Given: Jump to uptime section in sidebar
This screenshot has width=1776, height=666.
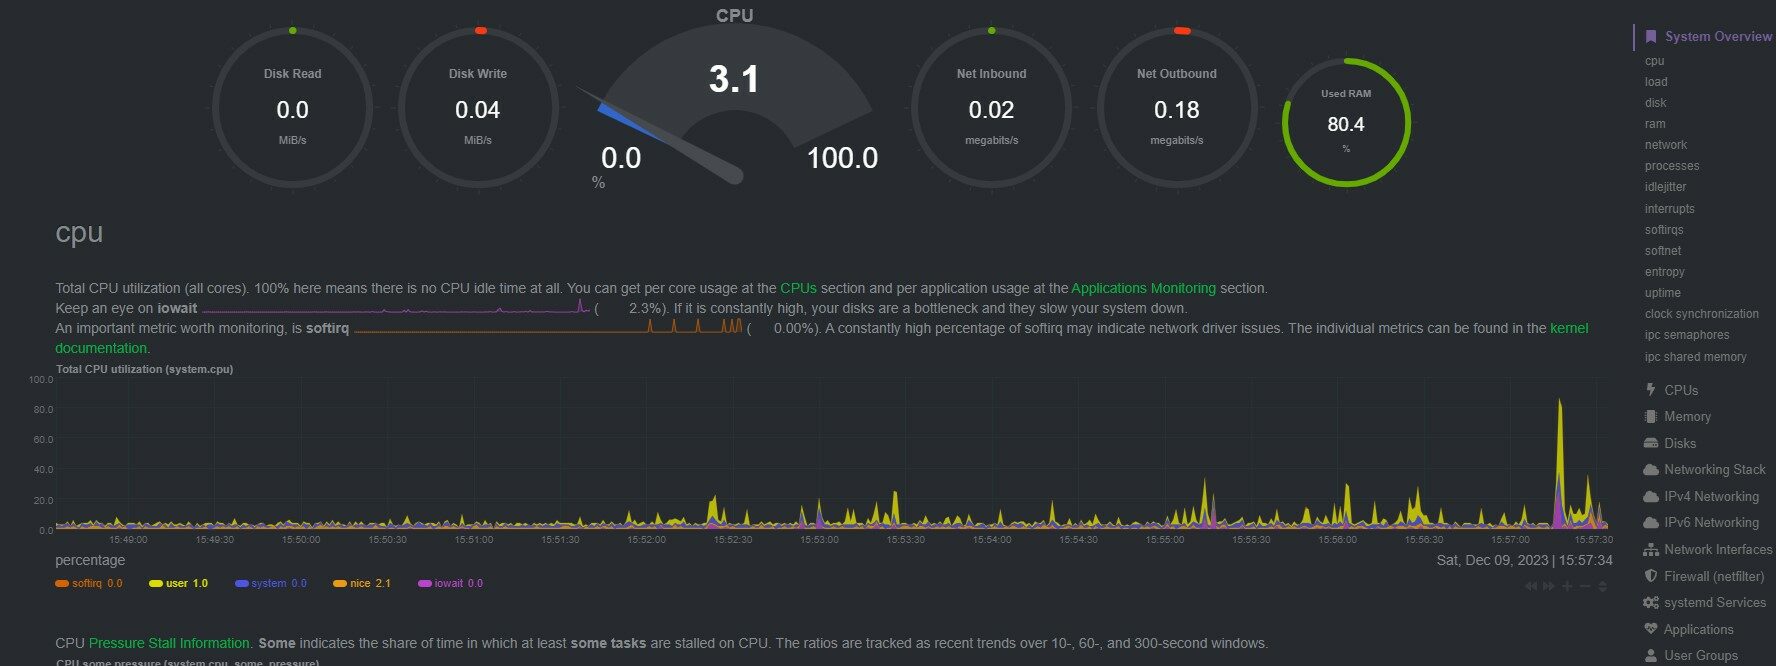Looking at the screenshot, I should [x=1663, y=293].
